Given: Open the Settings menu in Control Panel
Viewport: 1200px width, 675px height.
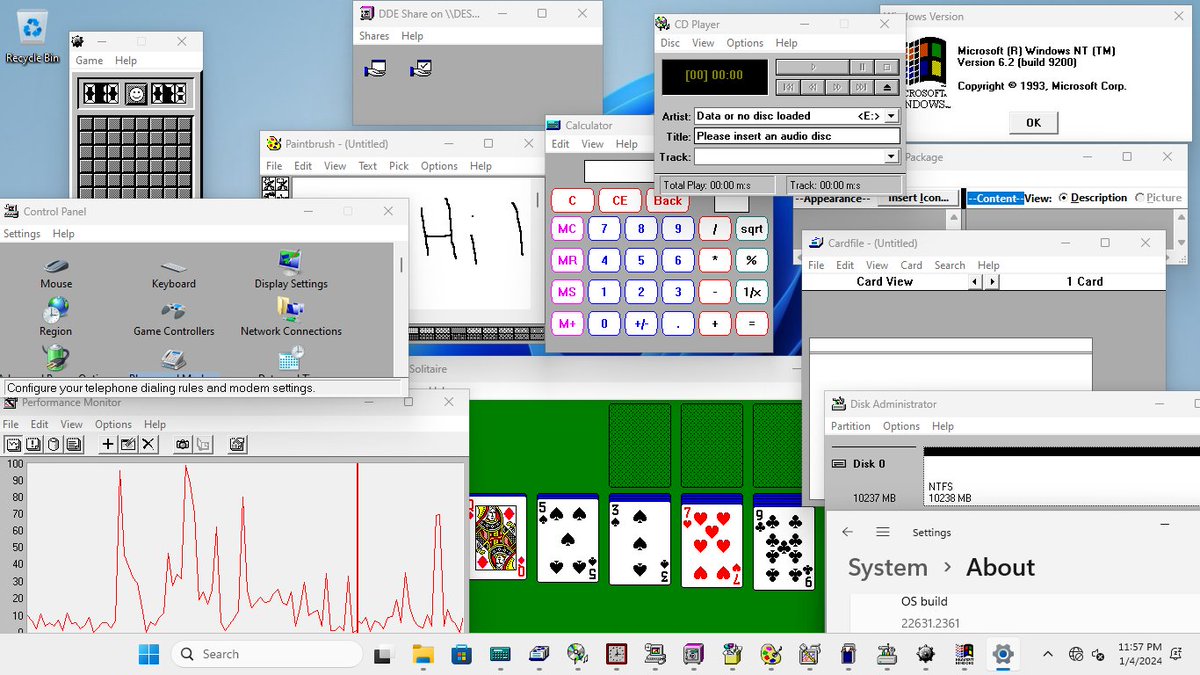Looking at the screenshot, I should coord(22,234).
